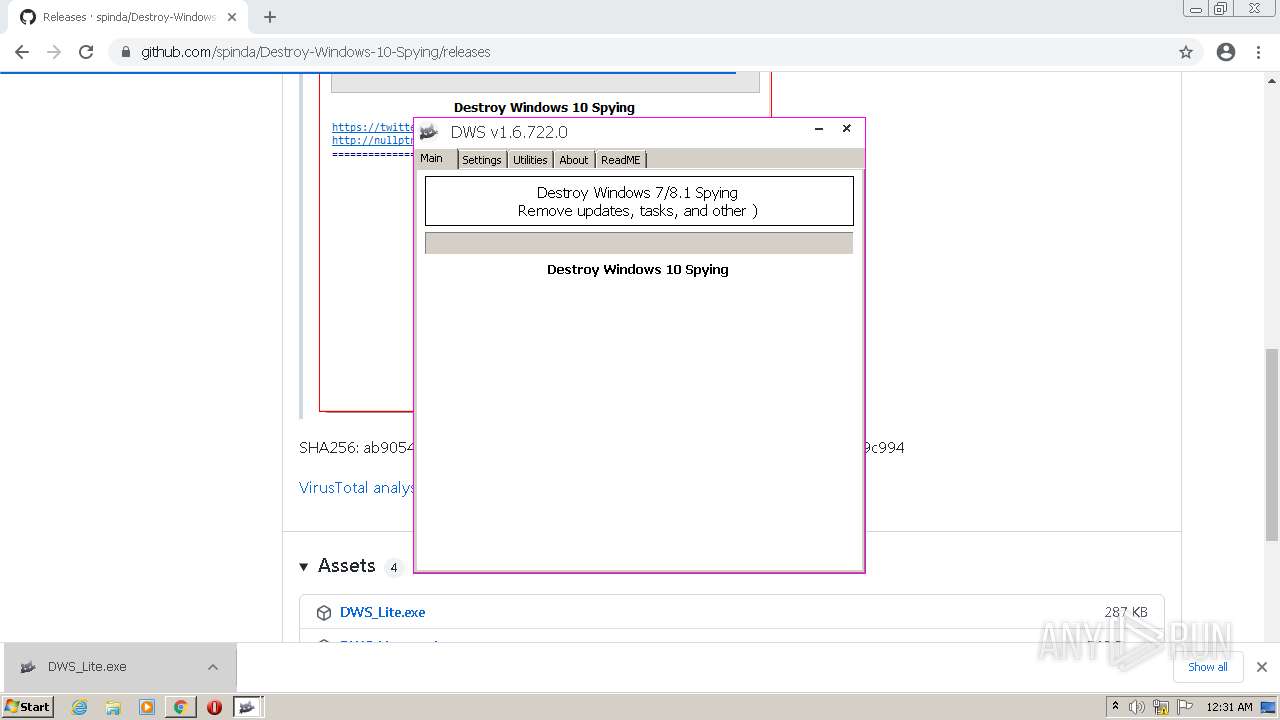Viewport: 1280px width, 720px height.
Task: Open the nullptr link in release notes
Action: tap(372, 140)
